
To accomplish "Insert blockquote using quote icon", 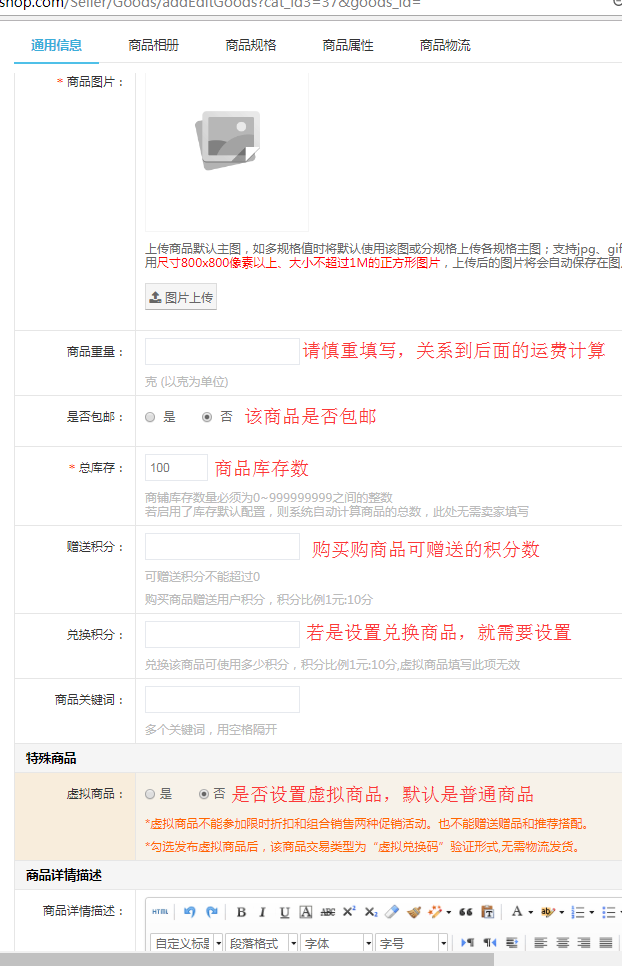I will 465,912.
